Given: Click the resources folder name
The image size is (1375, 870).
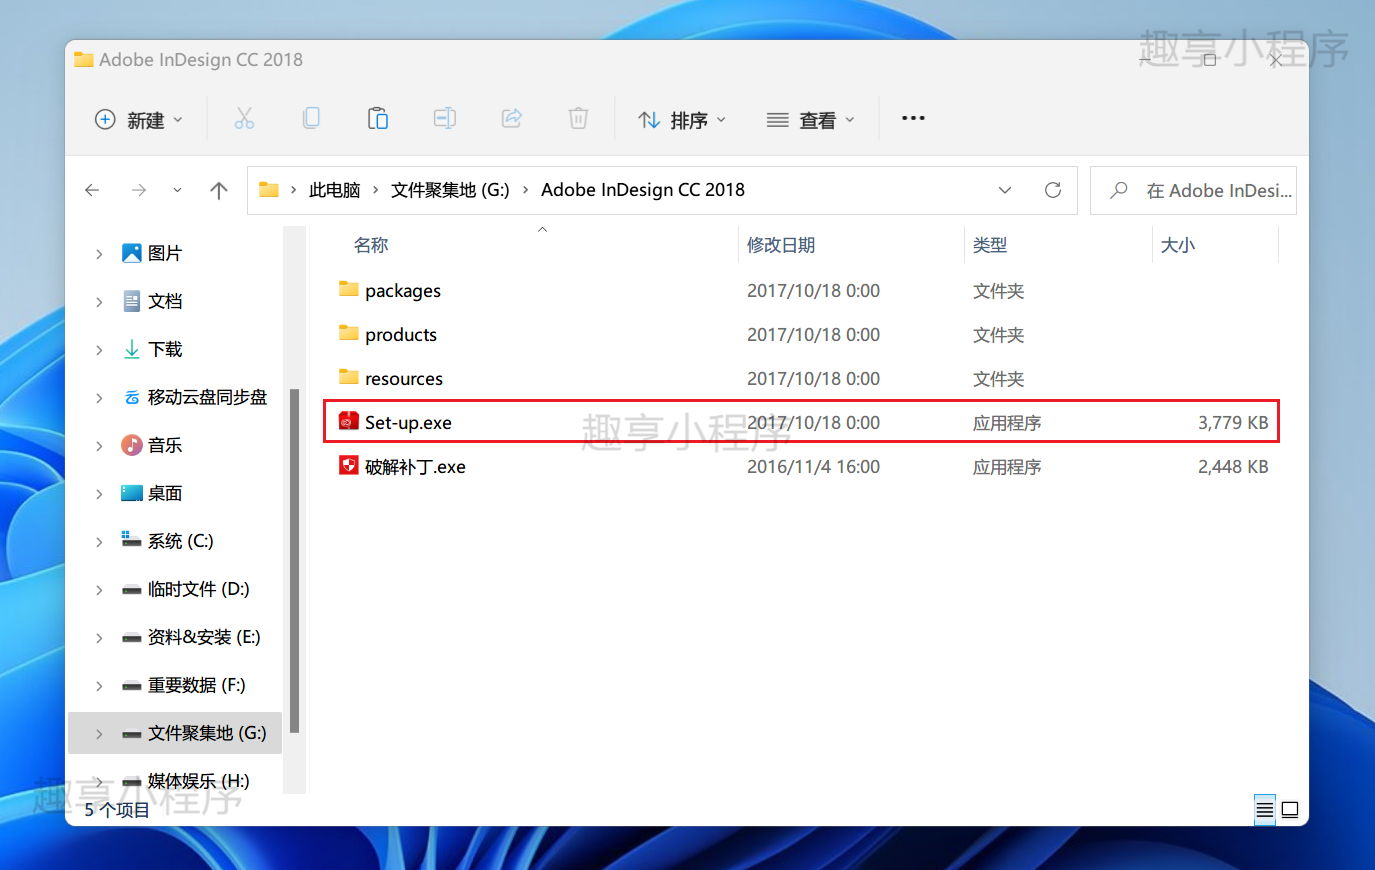Looking at the screenshot, I should coord(404,378).
